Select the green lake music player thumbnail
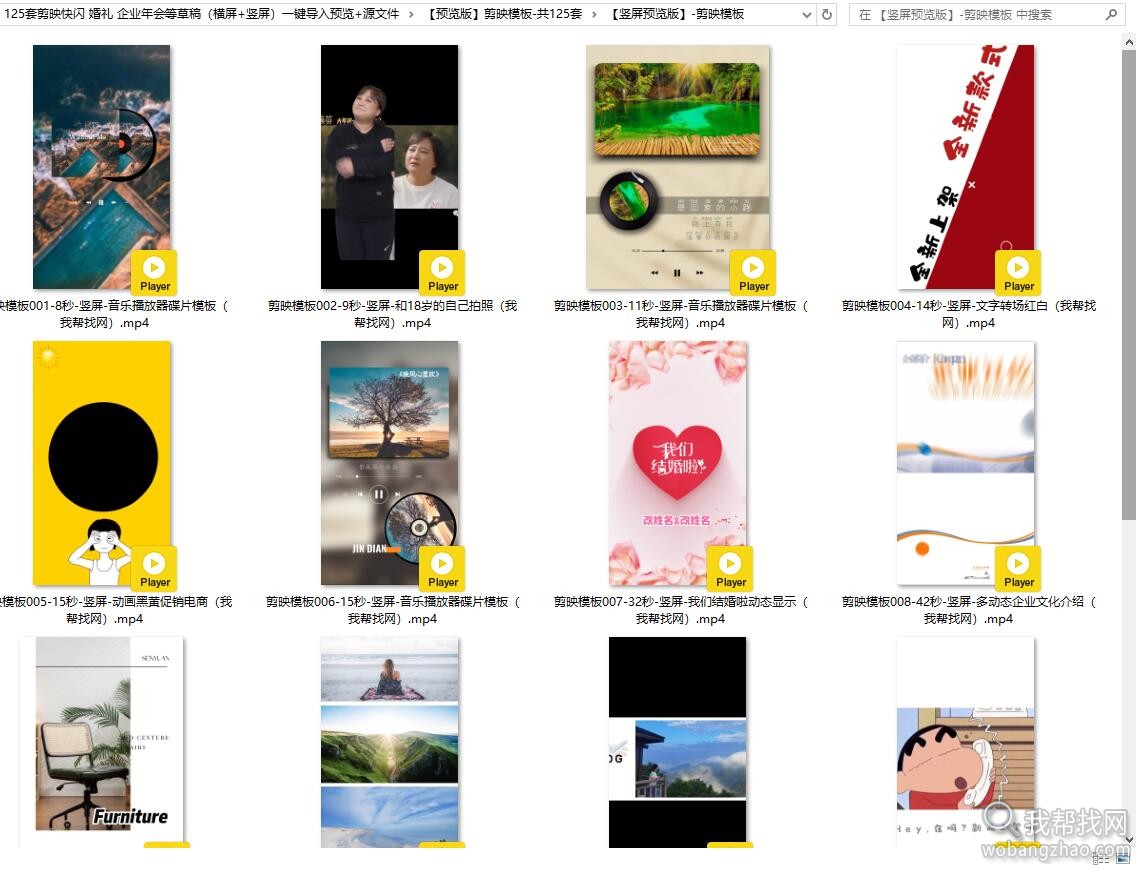This screenshot has width=1136, height=869. [677, 167]
